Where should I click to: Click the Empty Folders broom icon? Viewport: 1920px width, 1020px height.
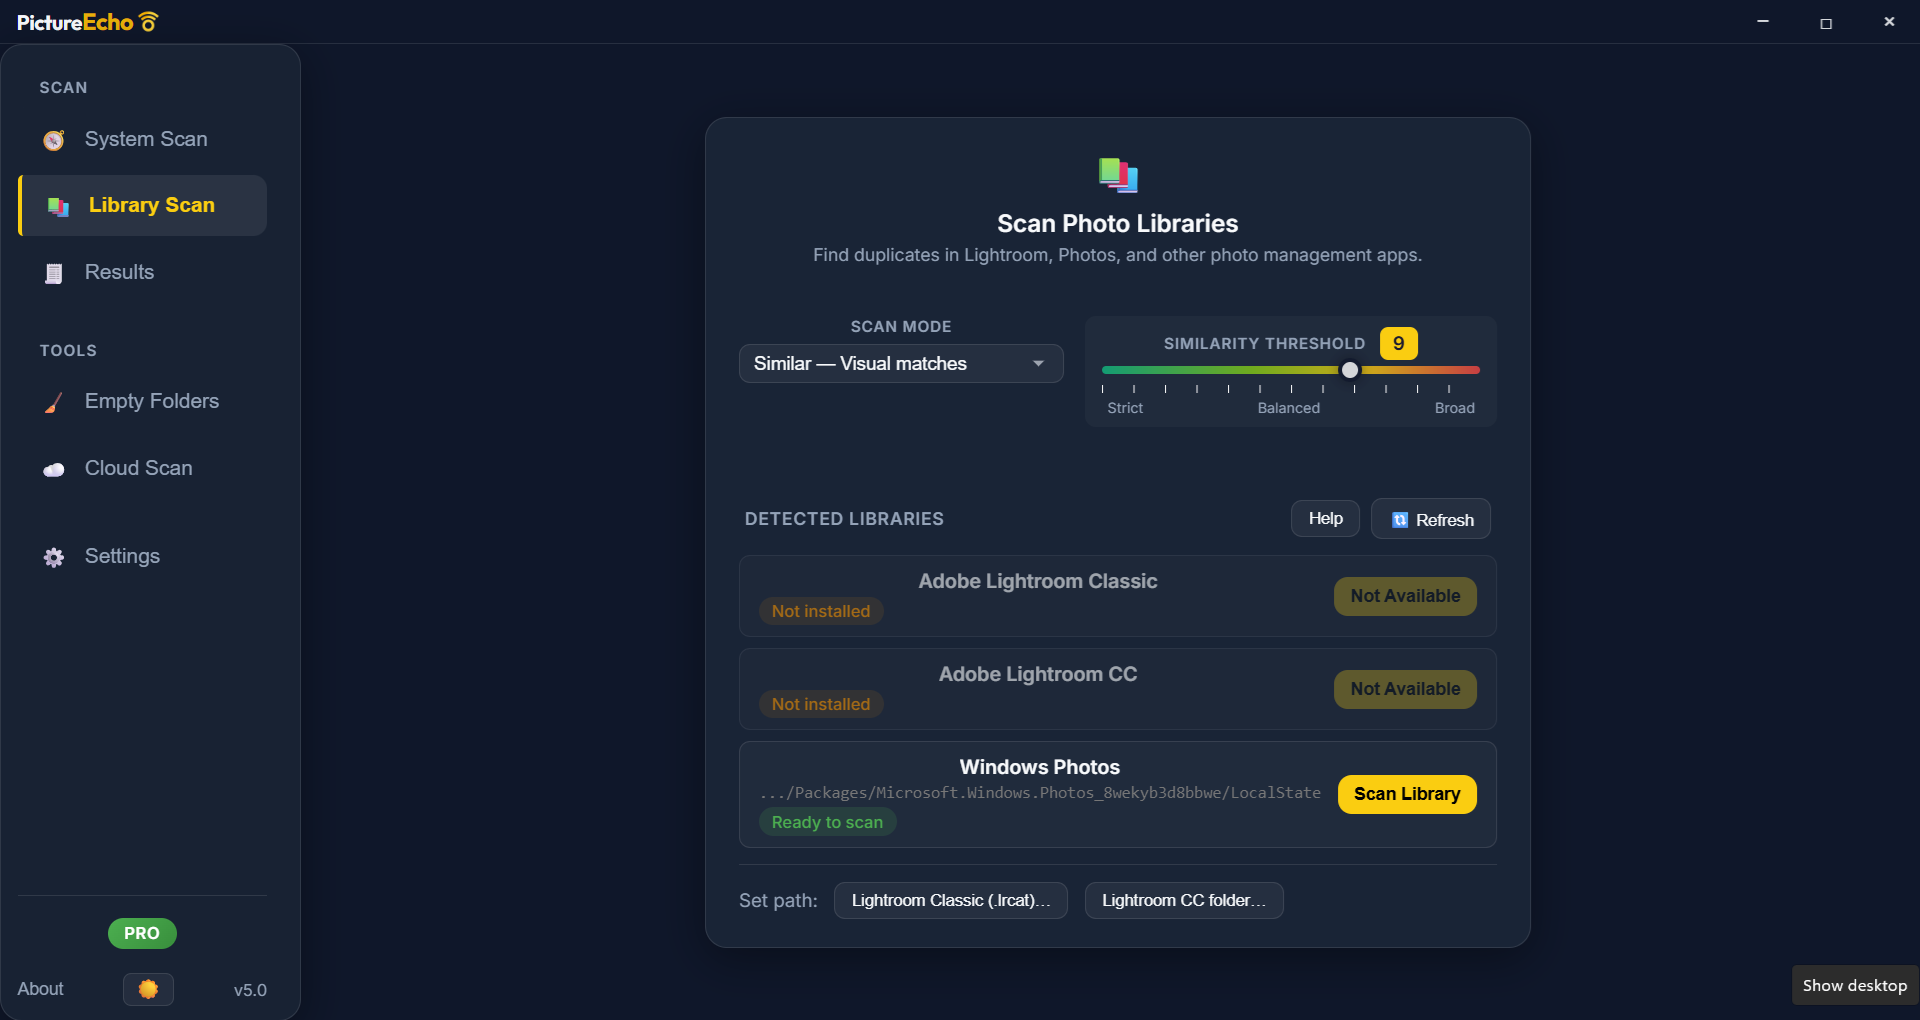53,403
